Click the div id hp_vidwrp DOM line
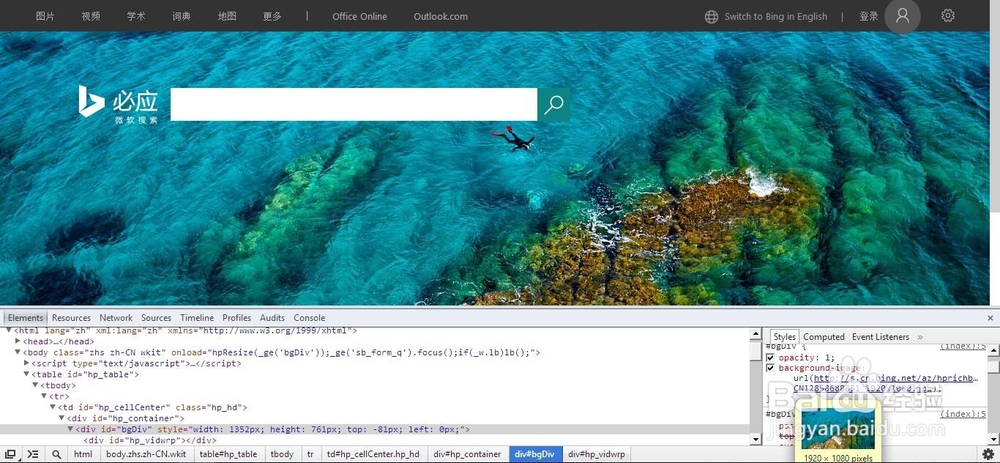Viewport: 1000px width, 463px height. 151,440
